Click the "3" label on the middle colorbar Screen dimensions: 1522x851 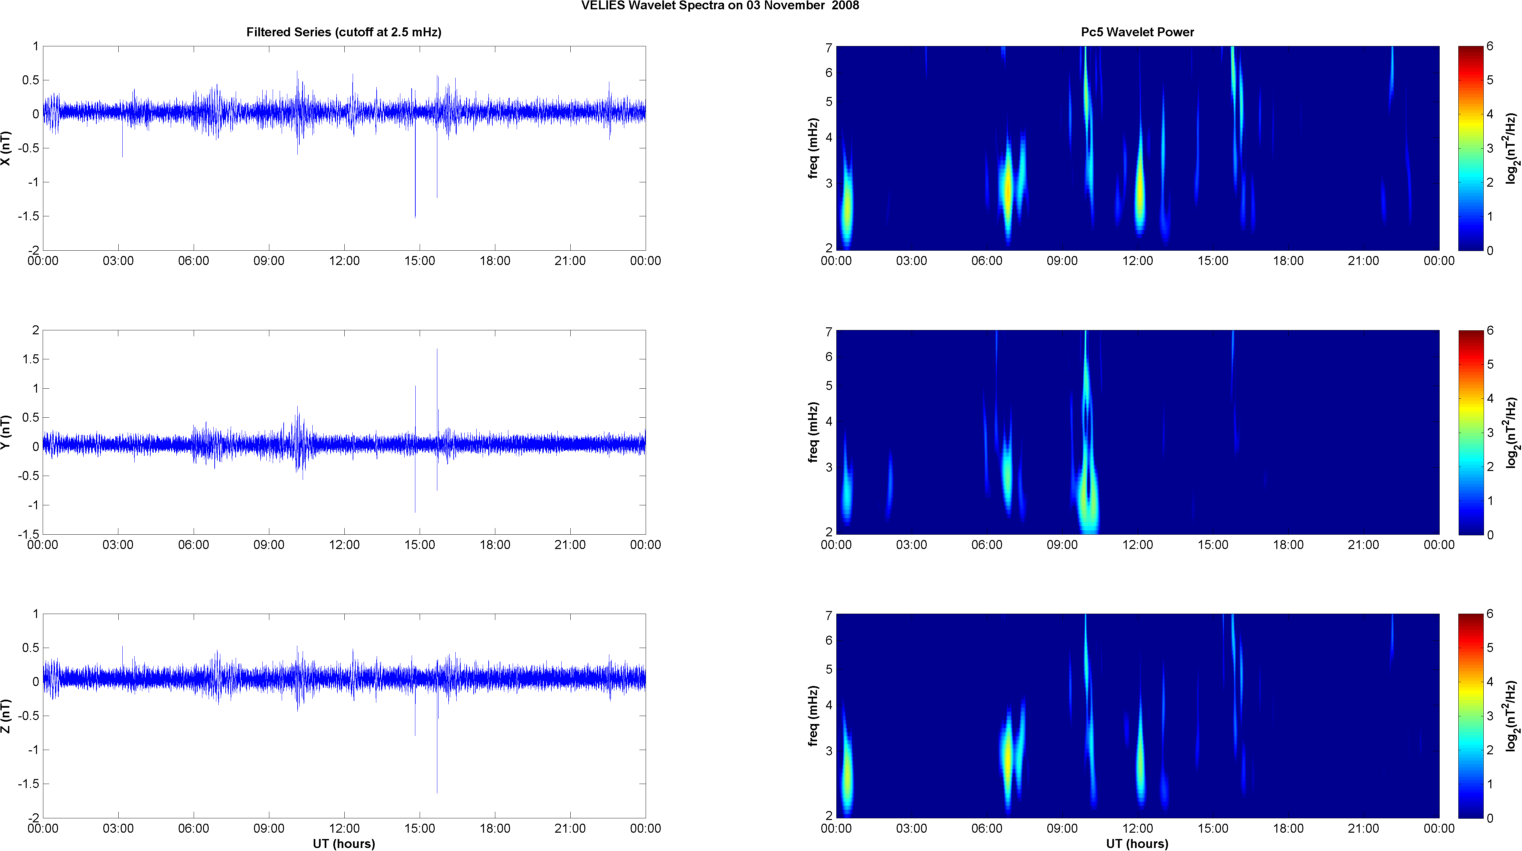click(x=1490, y=433)
